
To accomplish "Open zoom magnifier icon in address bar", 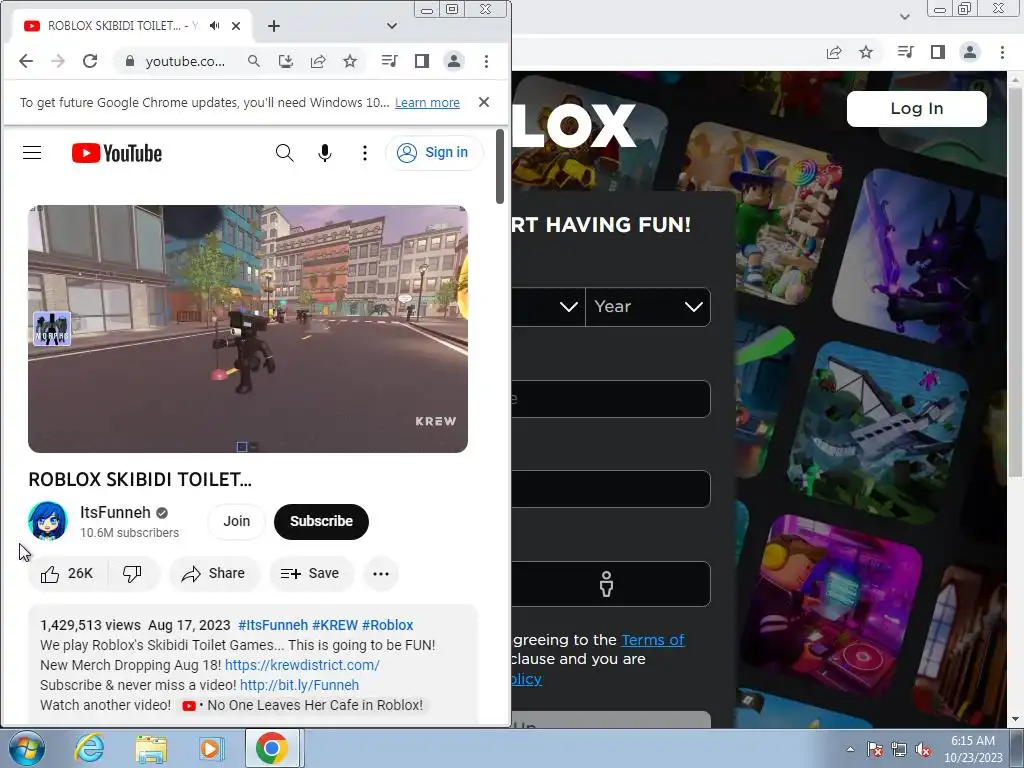I will (254, 61).
